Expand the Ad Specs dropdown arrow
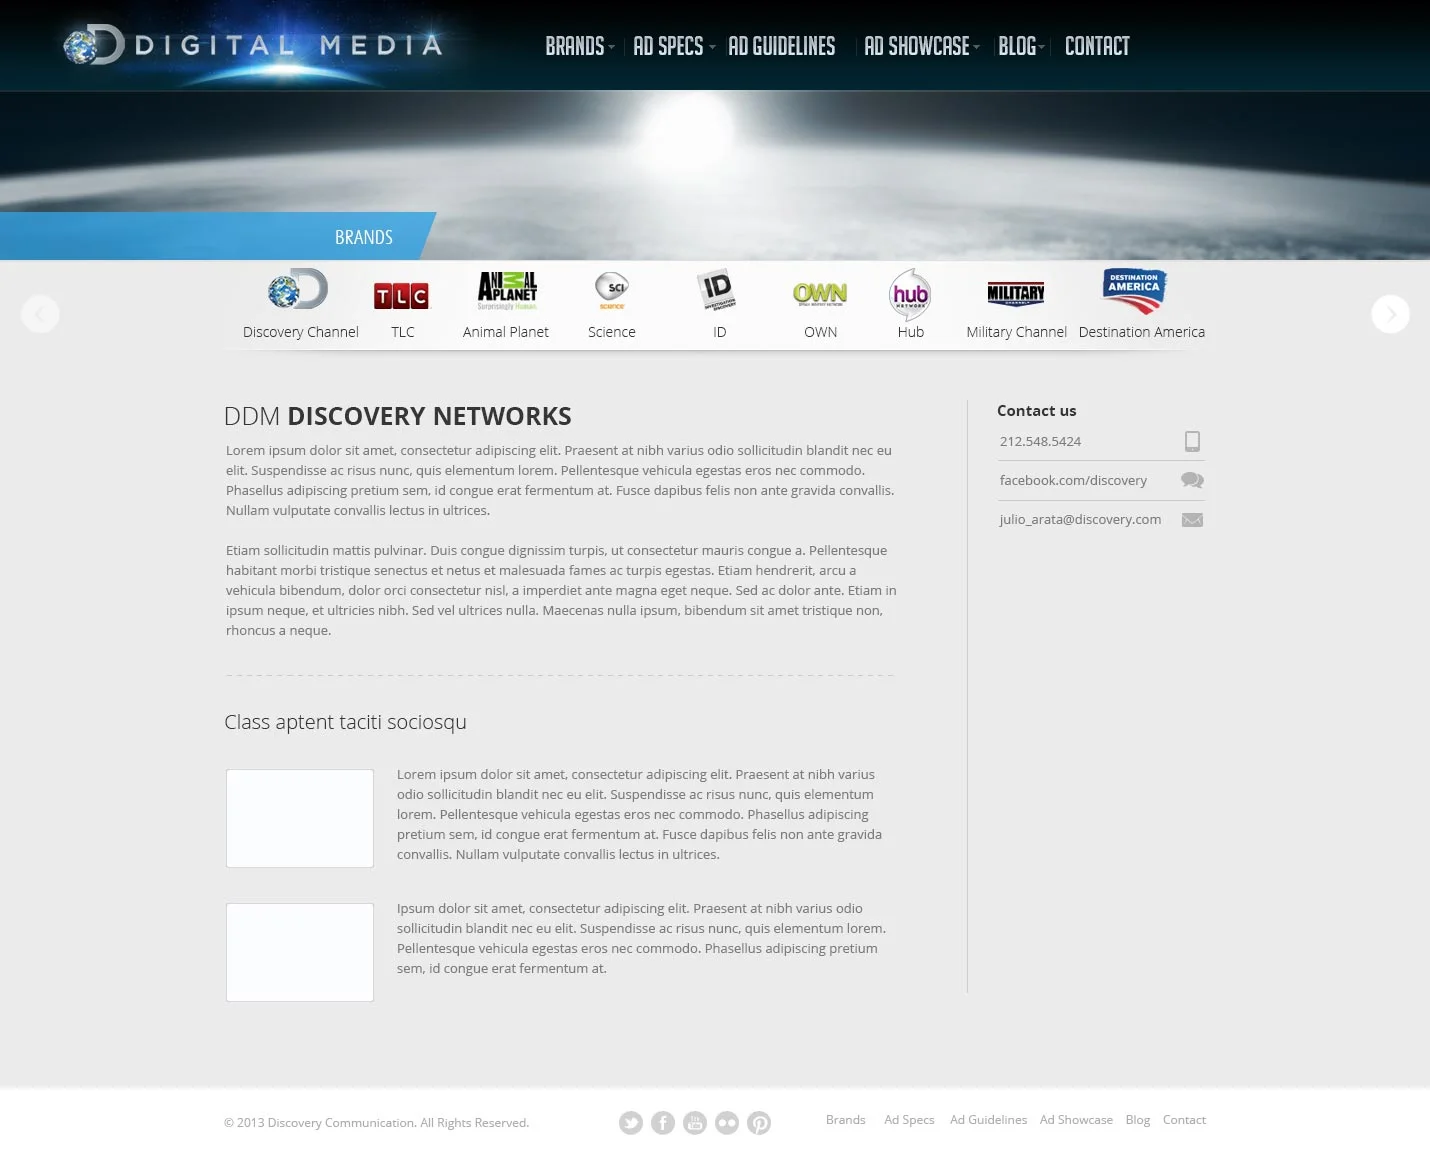Image resolution: width=1430 pixels, height=1154 pixels. click(712, 47)
